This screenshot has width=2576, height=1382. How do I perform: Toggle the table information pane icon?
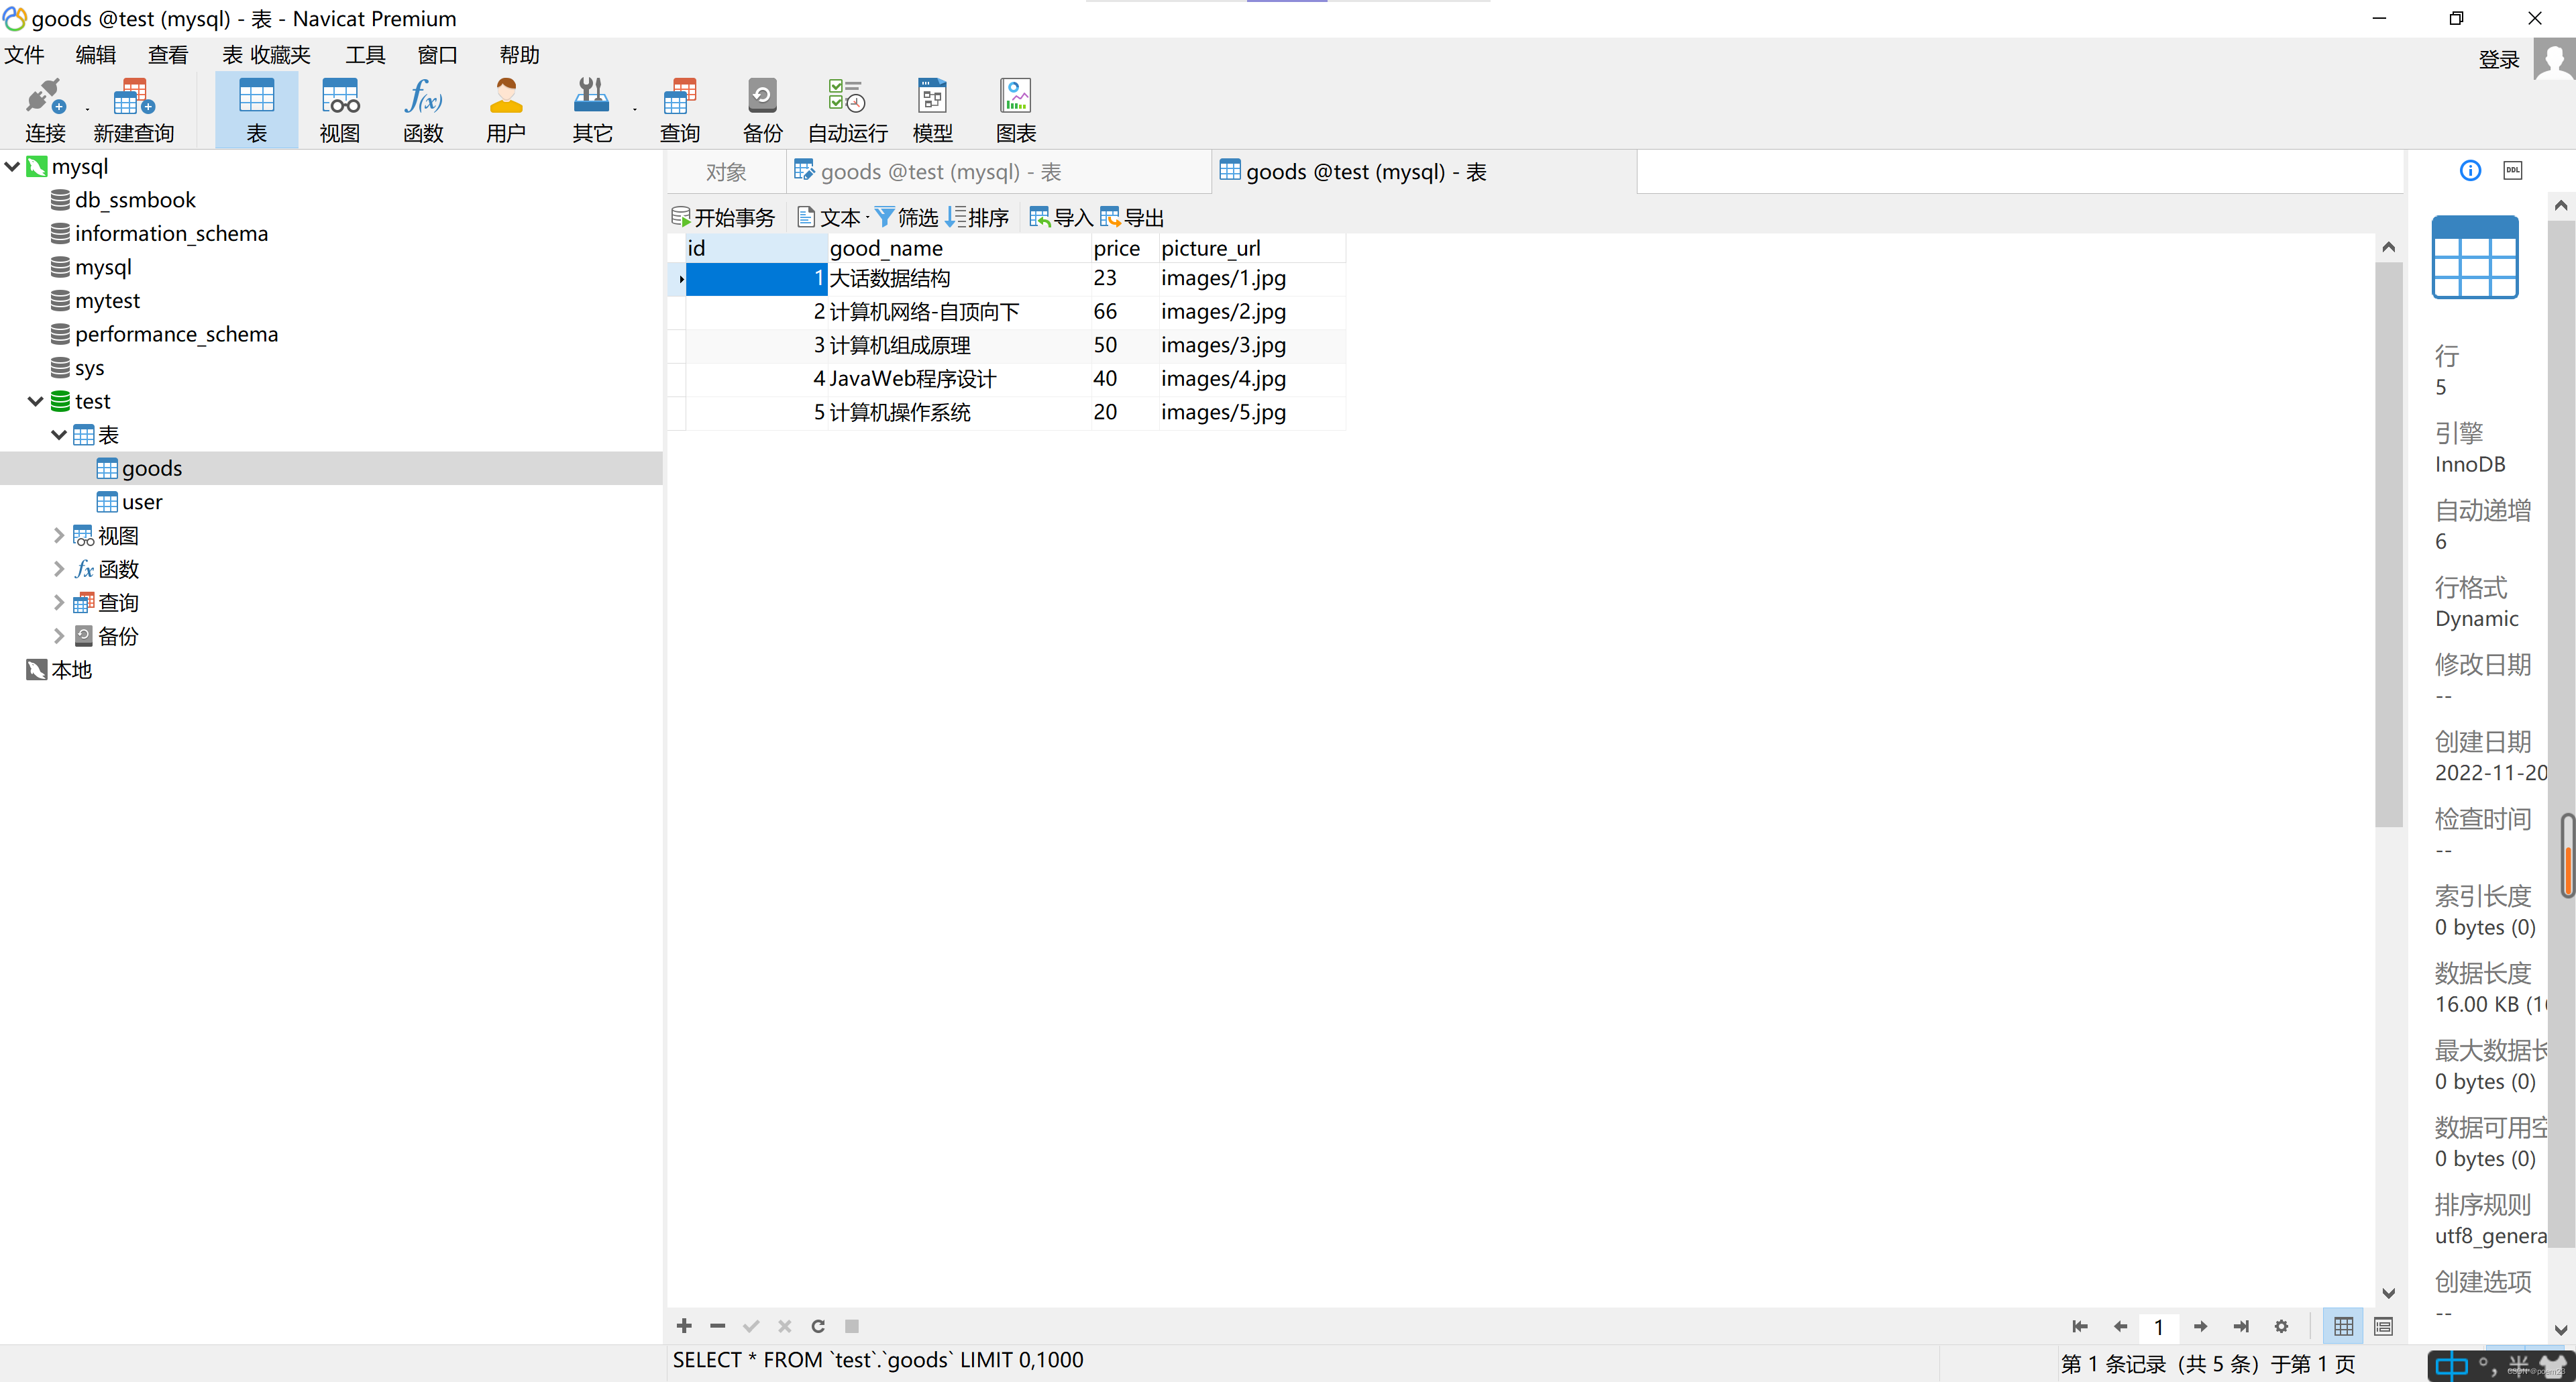click(x=2469, y=170)
